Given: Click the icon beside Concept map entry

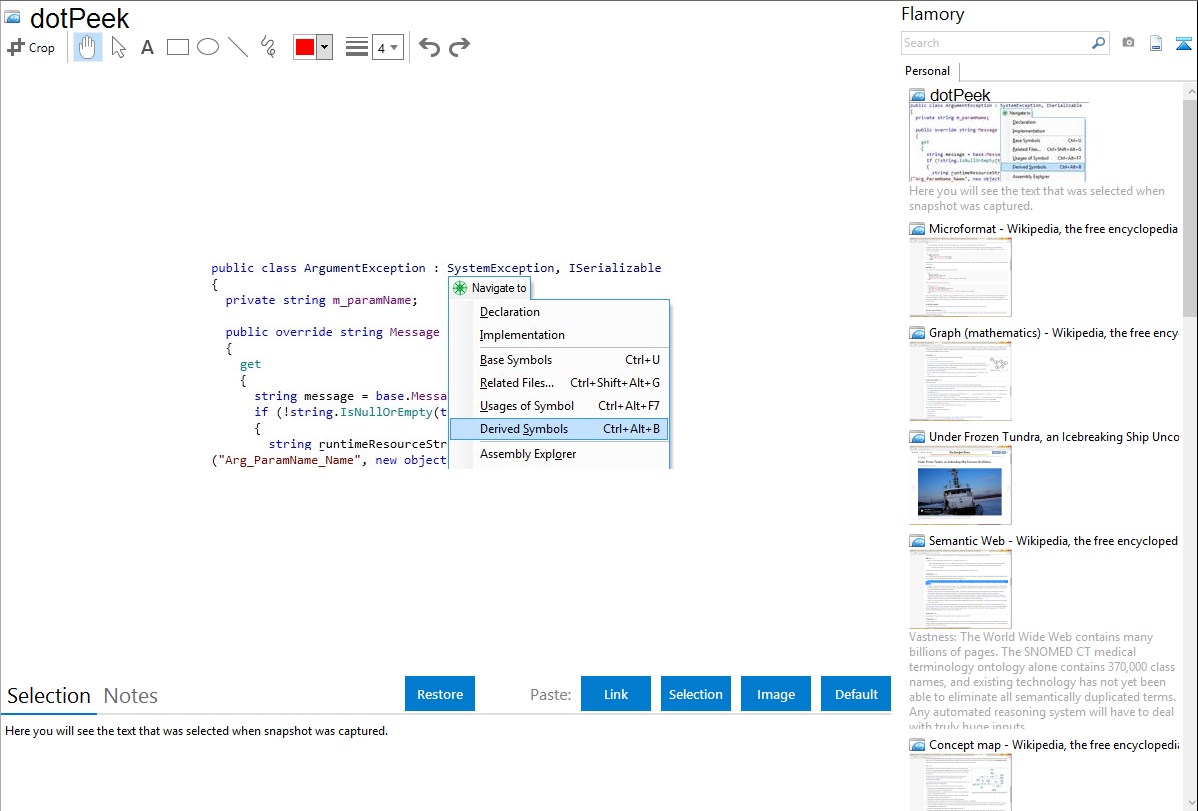Looking at the screenshot, I should [x=917, y=744].
